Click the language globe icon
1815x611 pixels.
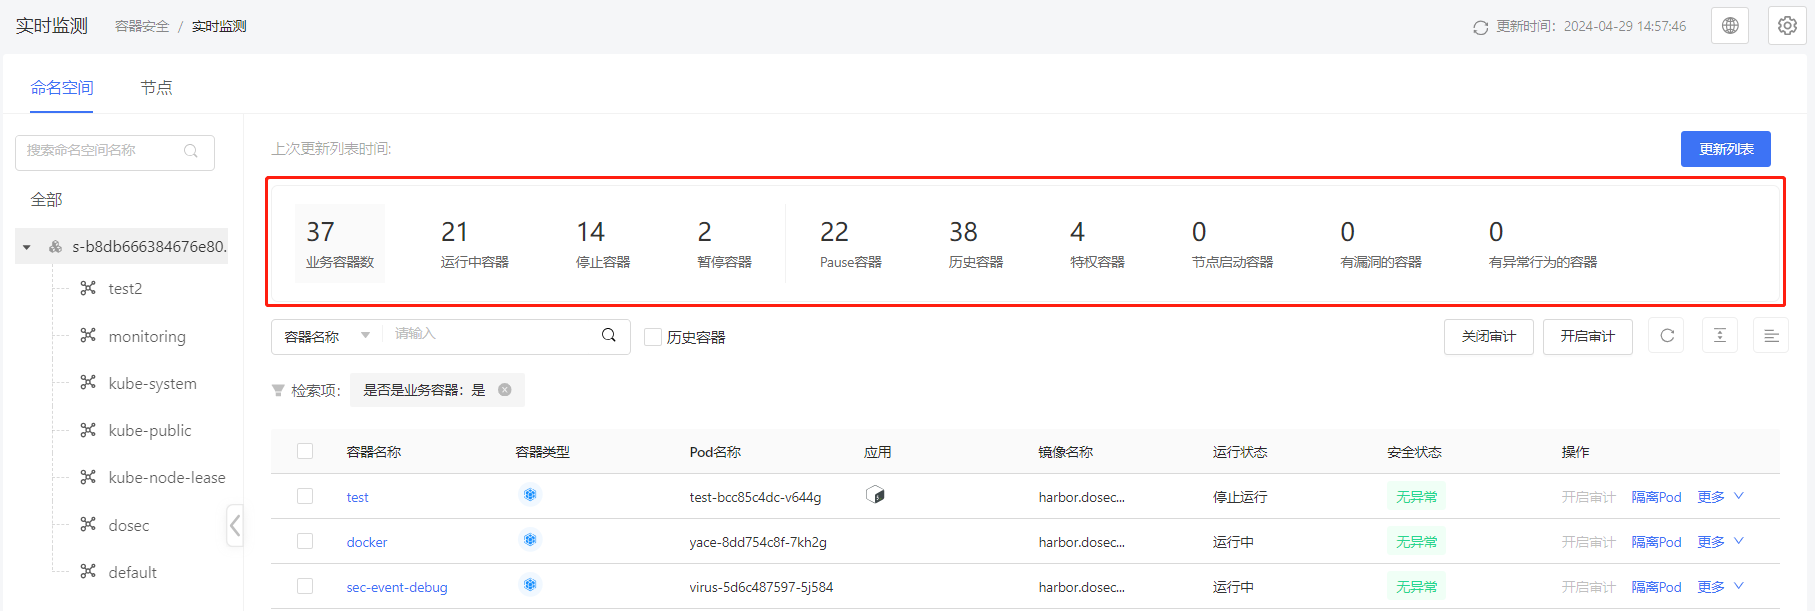[1730, 26]
